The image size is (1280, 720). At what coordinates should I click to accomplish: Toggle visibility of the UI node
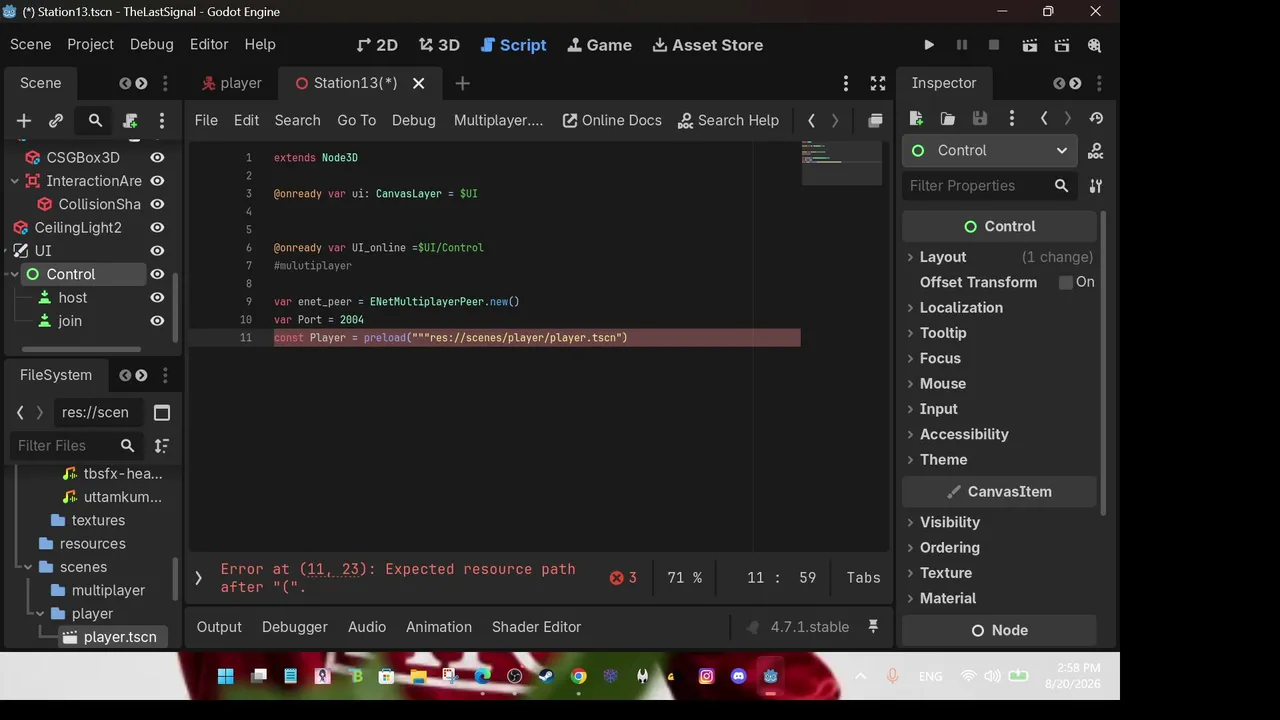click(x=157, y=251)
